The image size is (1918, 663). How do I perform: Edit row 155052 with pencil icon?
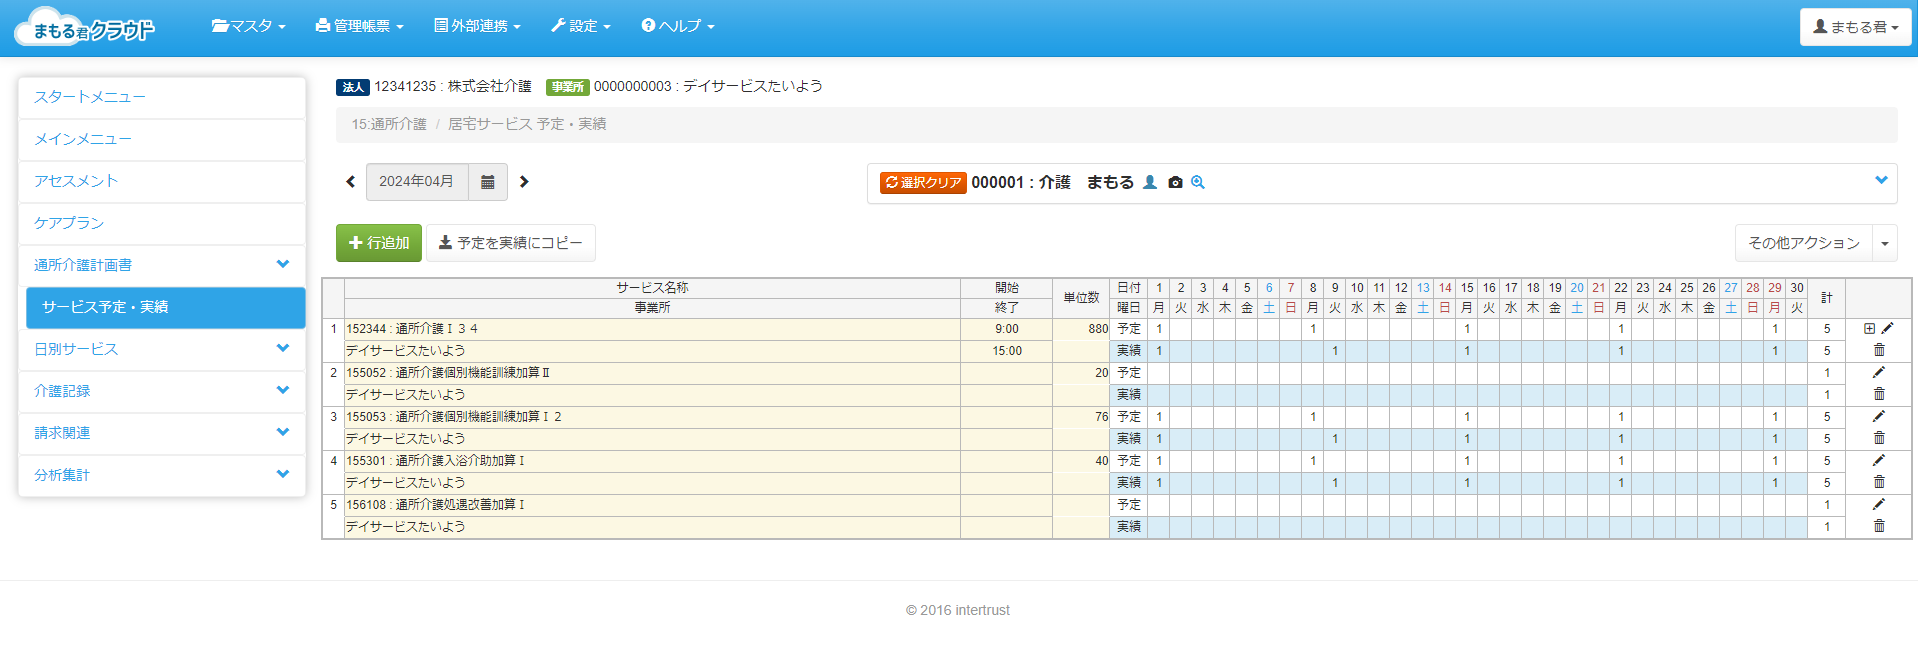(x=1879, y=372)
